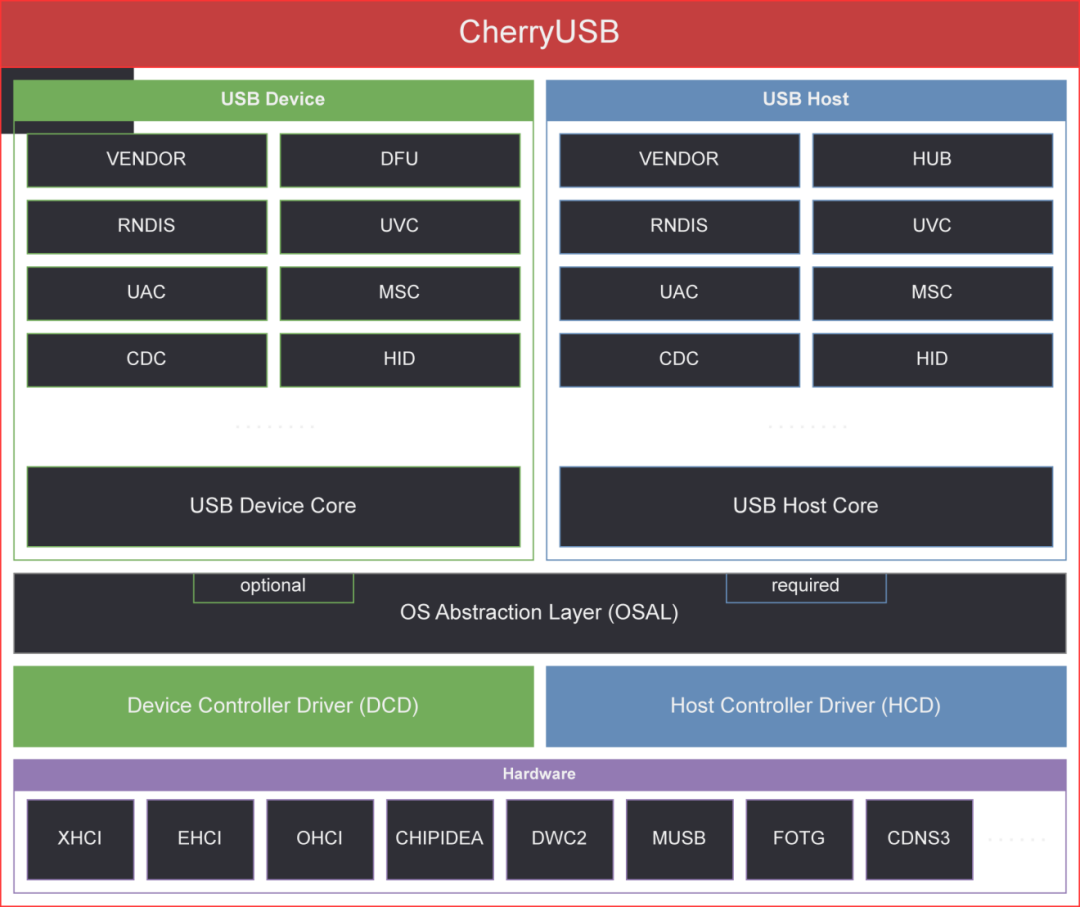The height and width of the screenshot is (907, 1080).
Task: Click the EHCI hardware block
Action: coord(200,840)
